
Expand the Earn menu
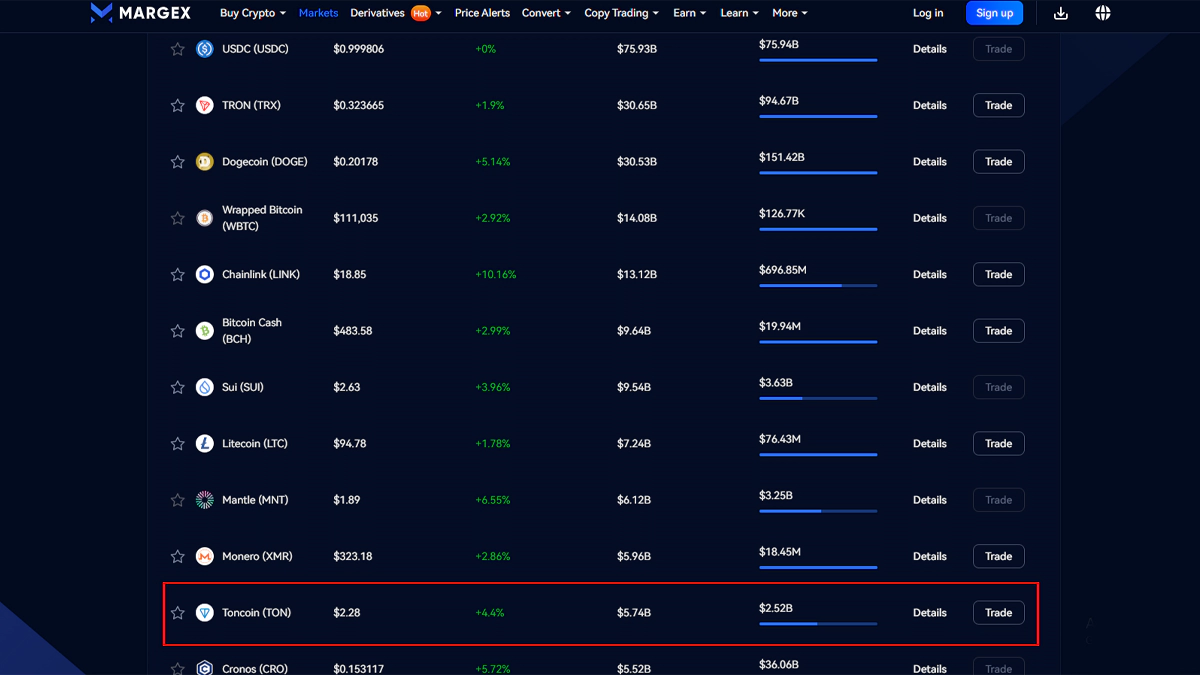click(689, 13)
